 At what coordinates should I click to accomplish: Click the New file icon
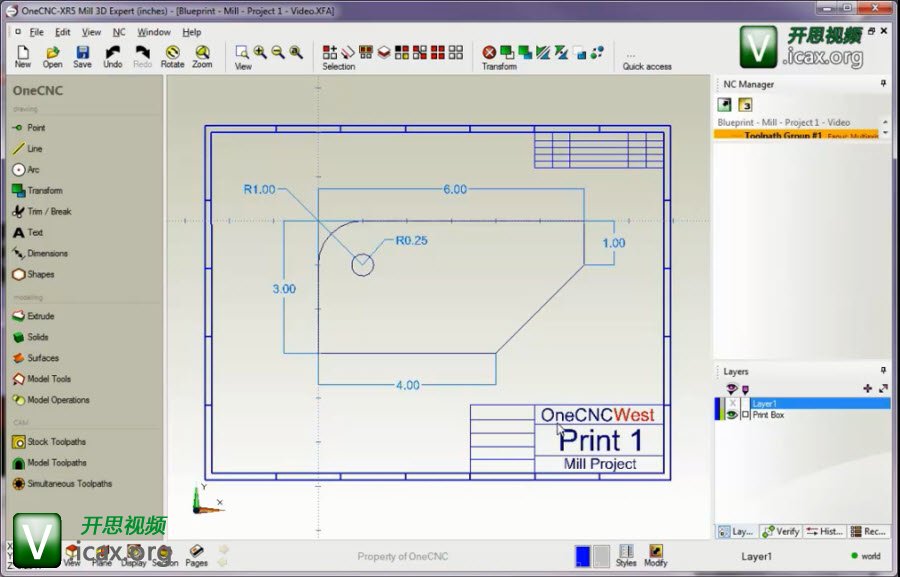tap(23, 57)
